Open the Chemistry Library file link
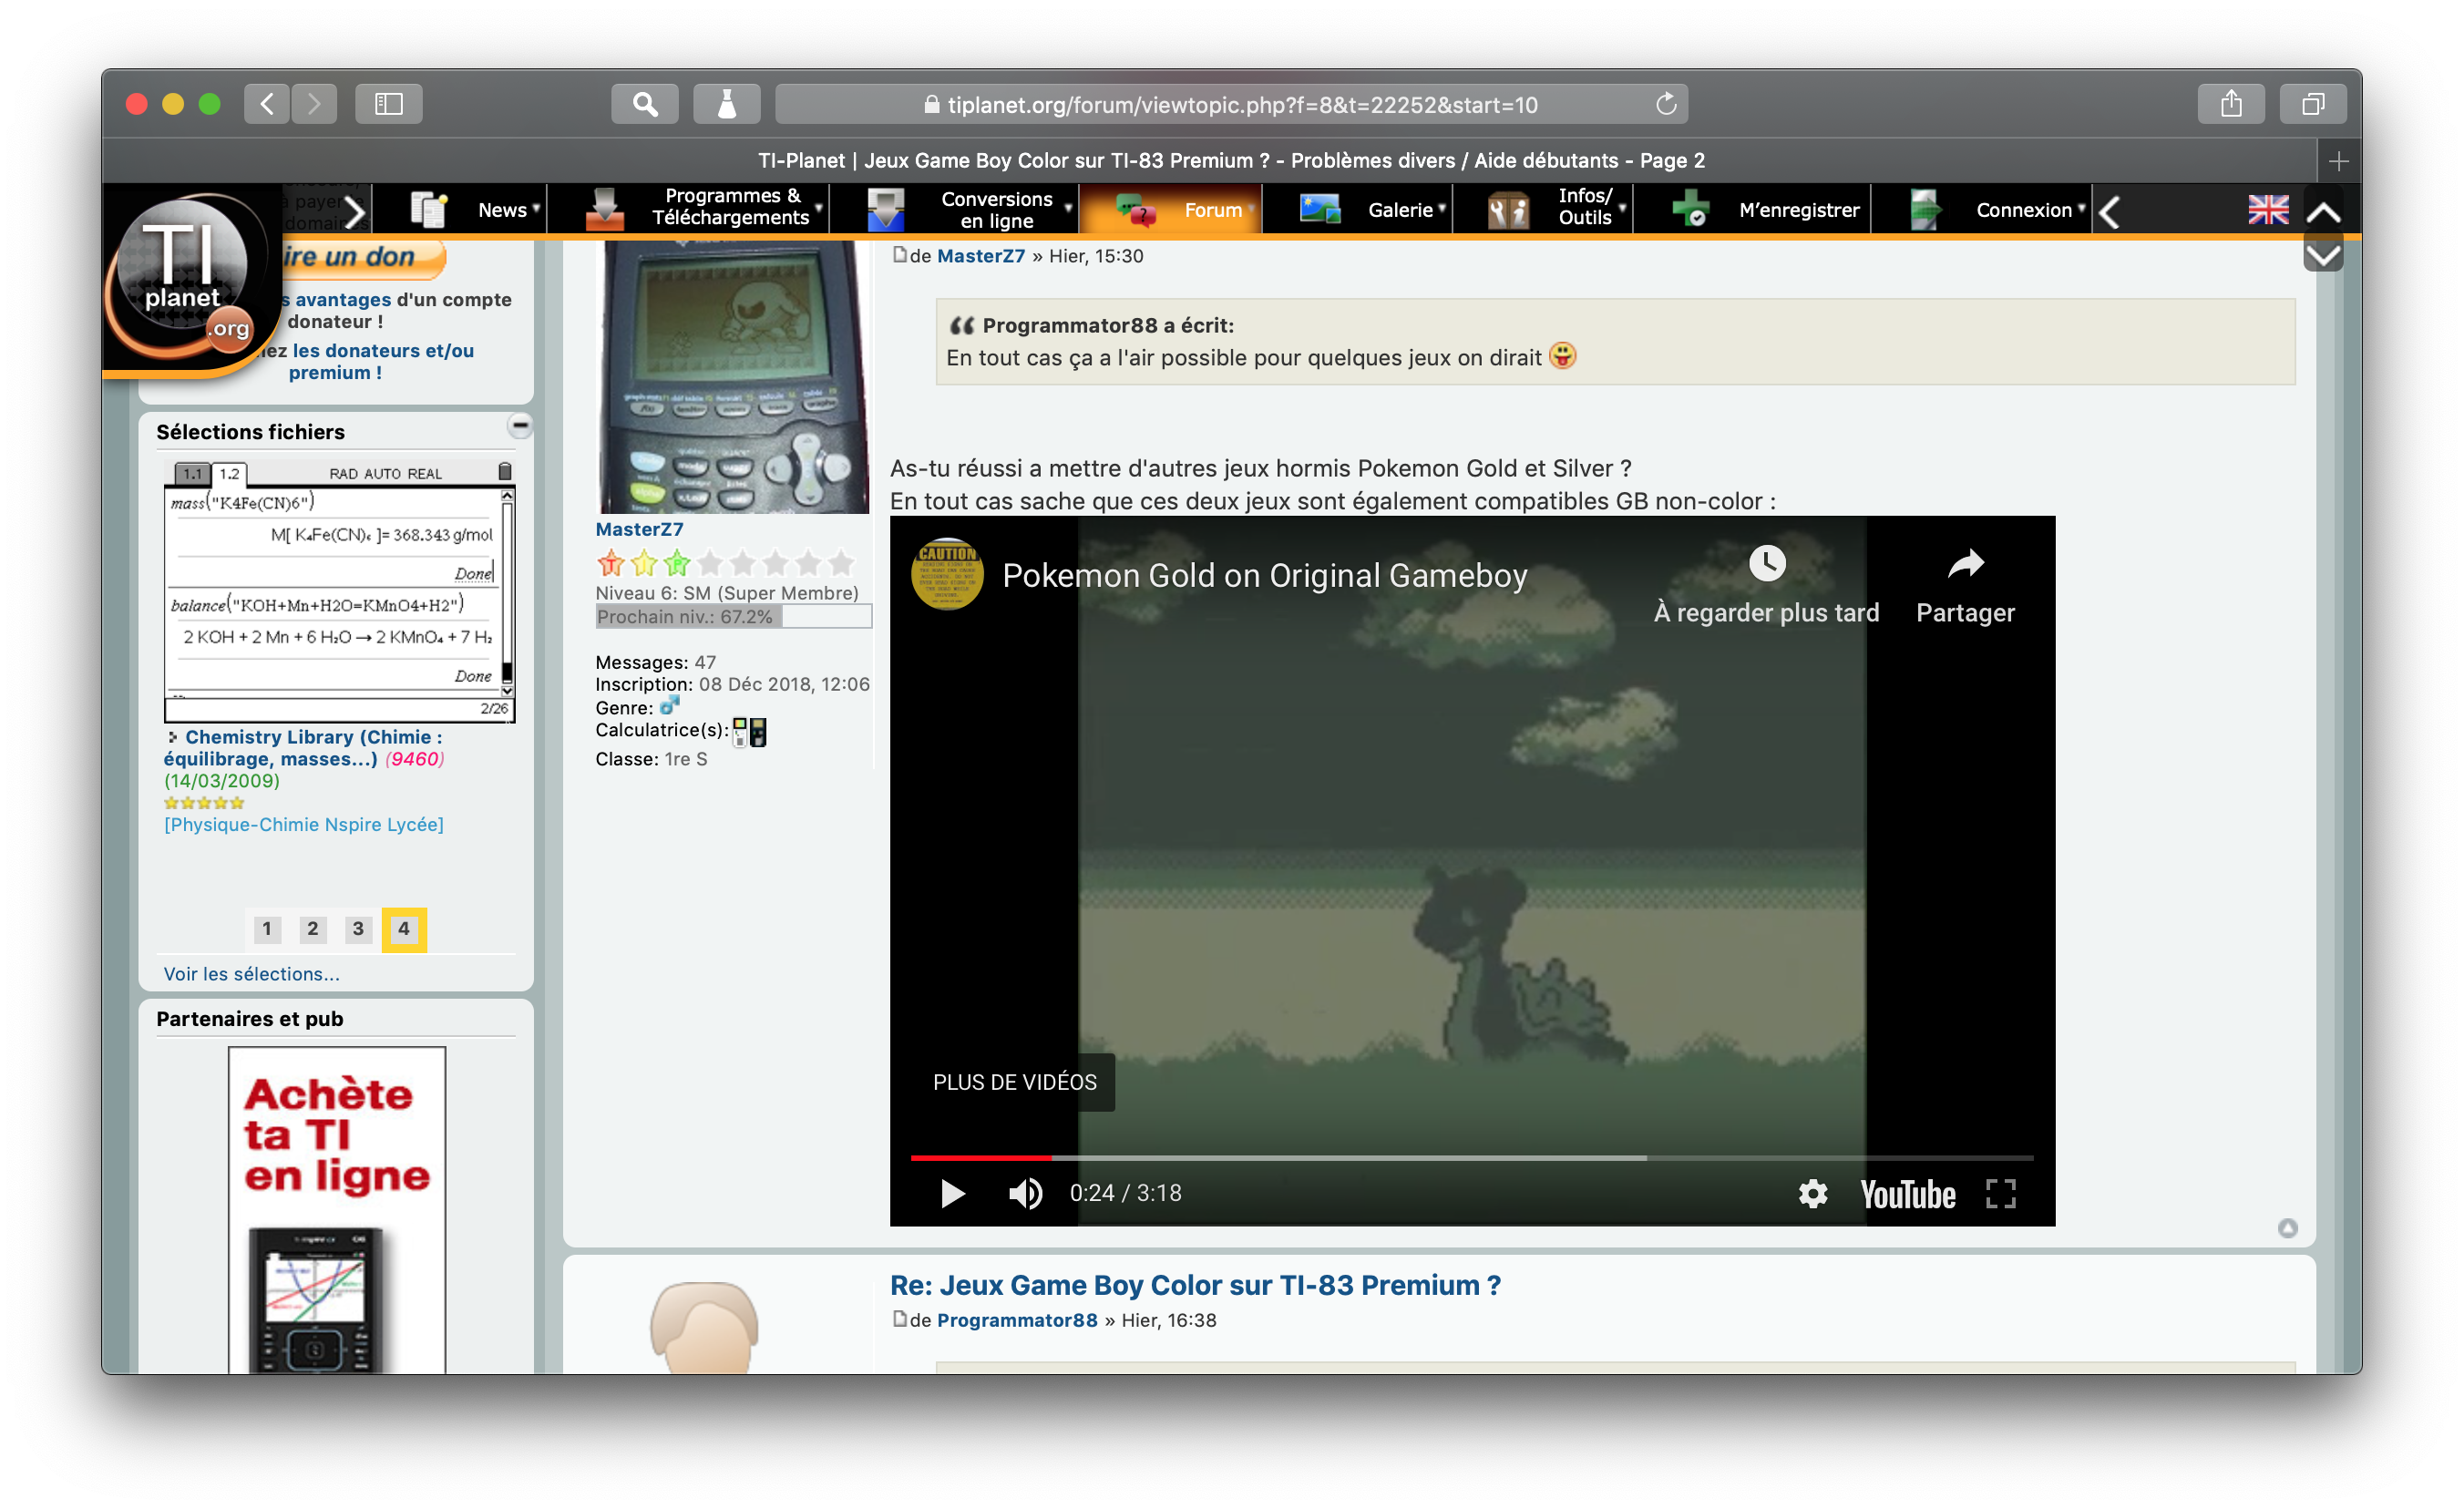 tap(303, 747)
